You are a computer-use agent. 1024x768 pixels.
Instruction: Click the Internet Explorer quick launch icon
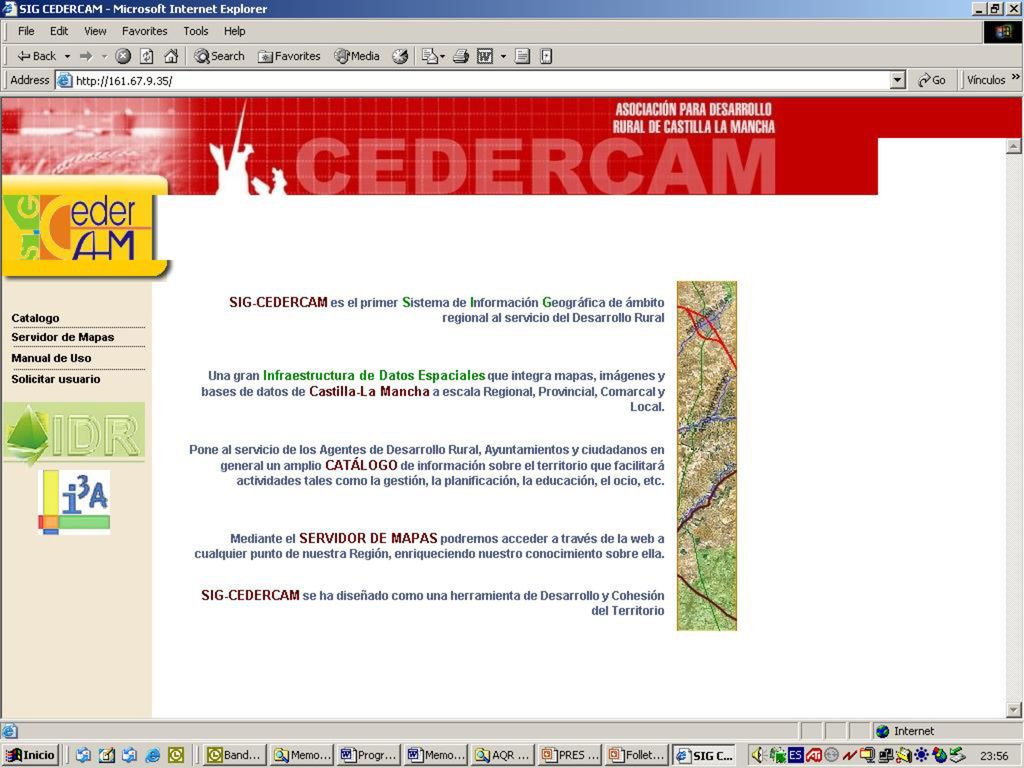[x=153, y=756]
